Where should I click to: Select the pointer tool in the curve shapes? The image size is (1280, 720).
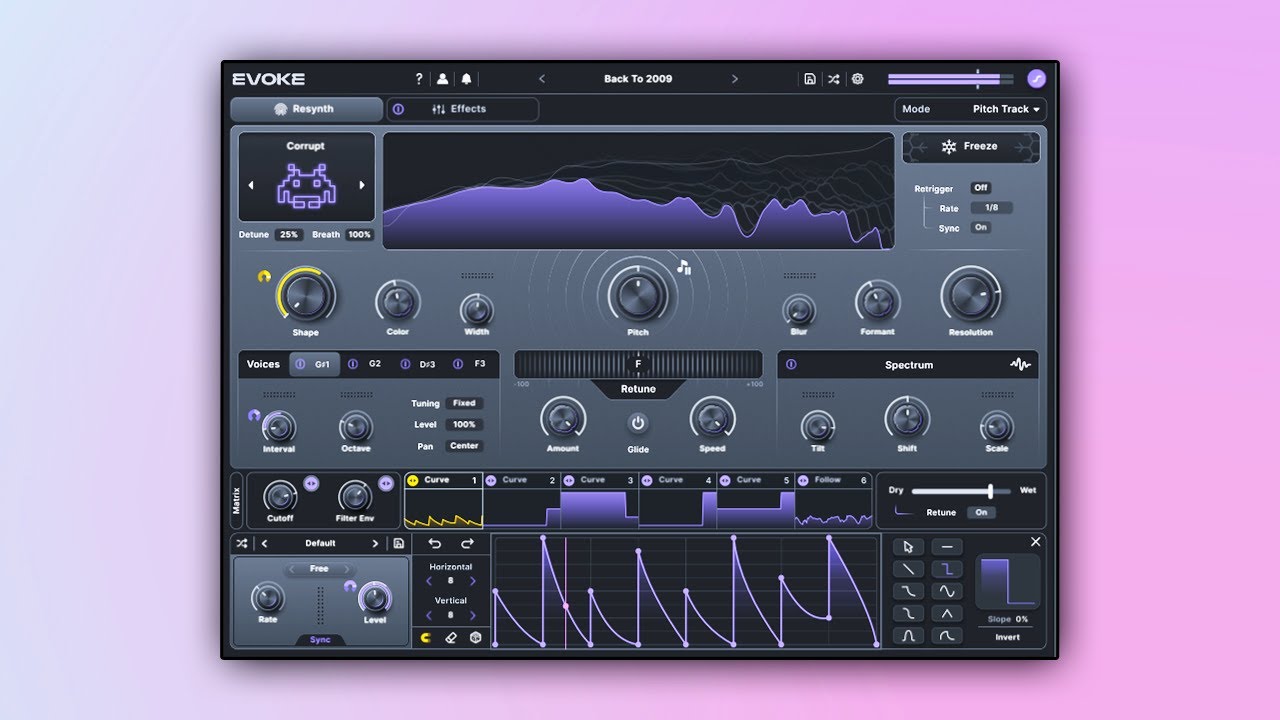click(908, 547)
